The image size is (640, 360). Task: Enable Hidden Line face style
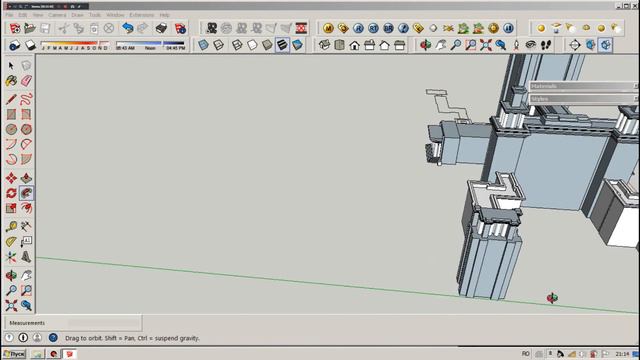pos(252,45)
